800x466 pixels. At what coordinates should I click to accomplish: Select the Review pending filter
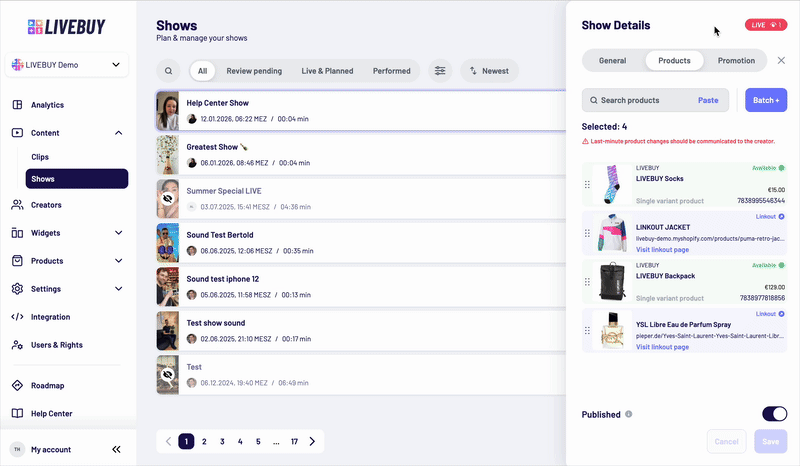click(x=254, y=71)
